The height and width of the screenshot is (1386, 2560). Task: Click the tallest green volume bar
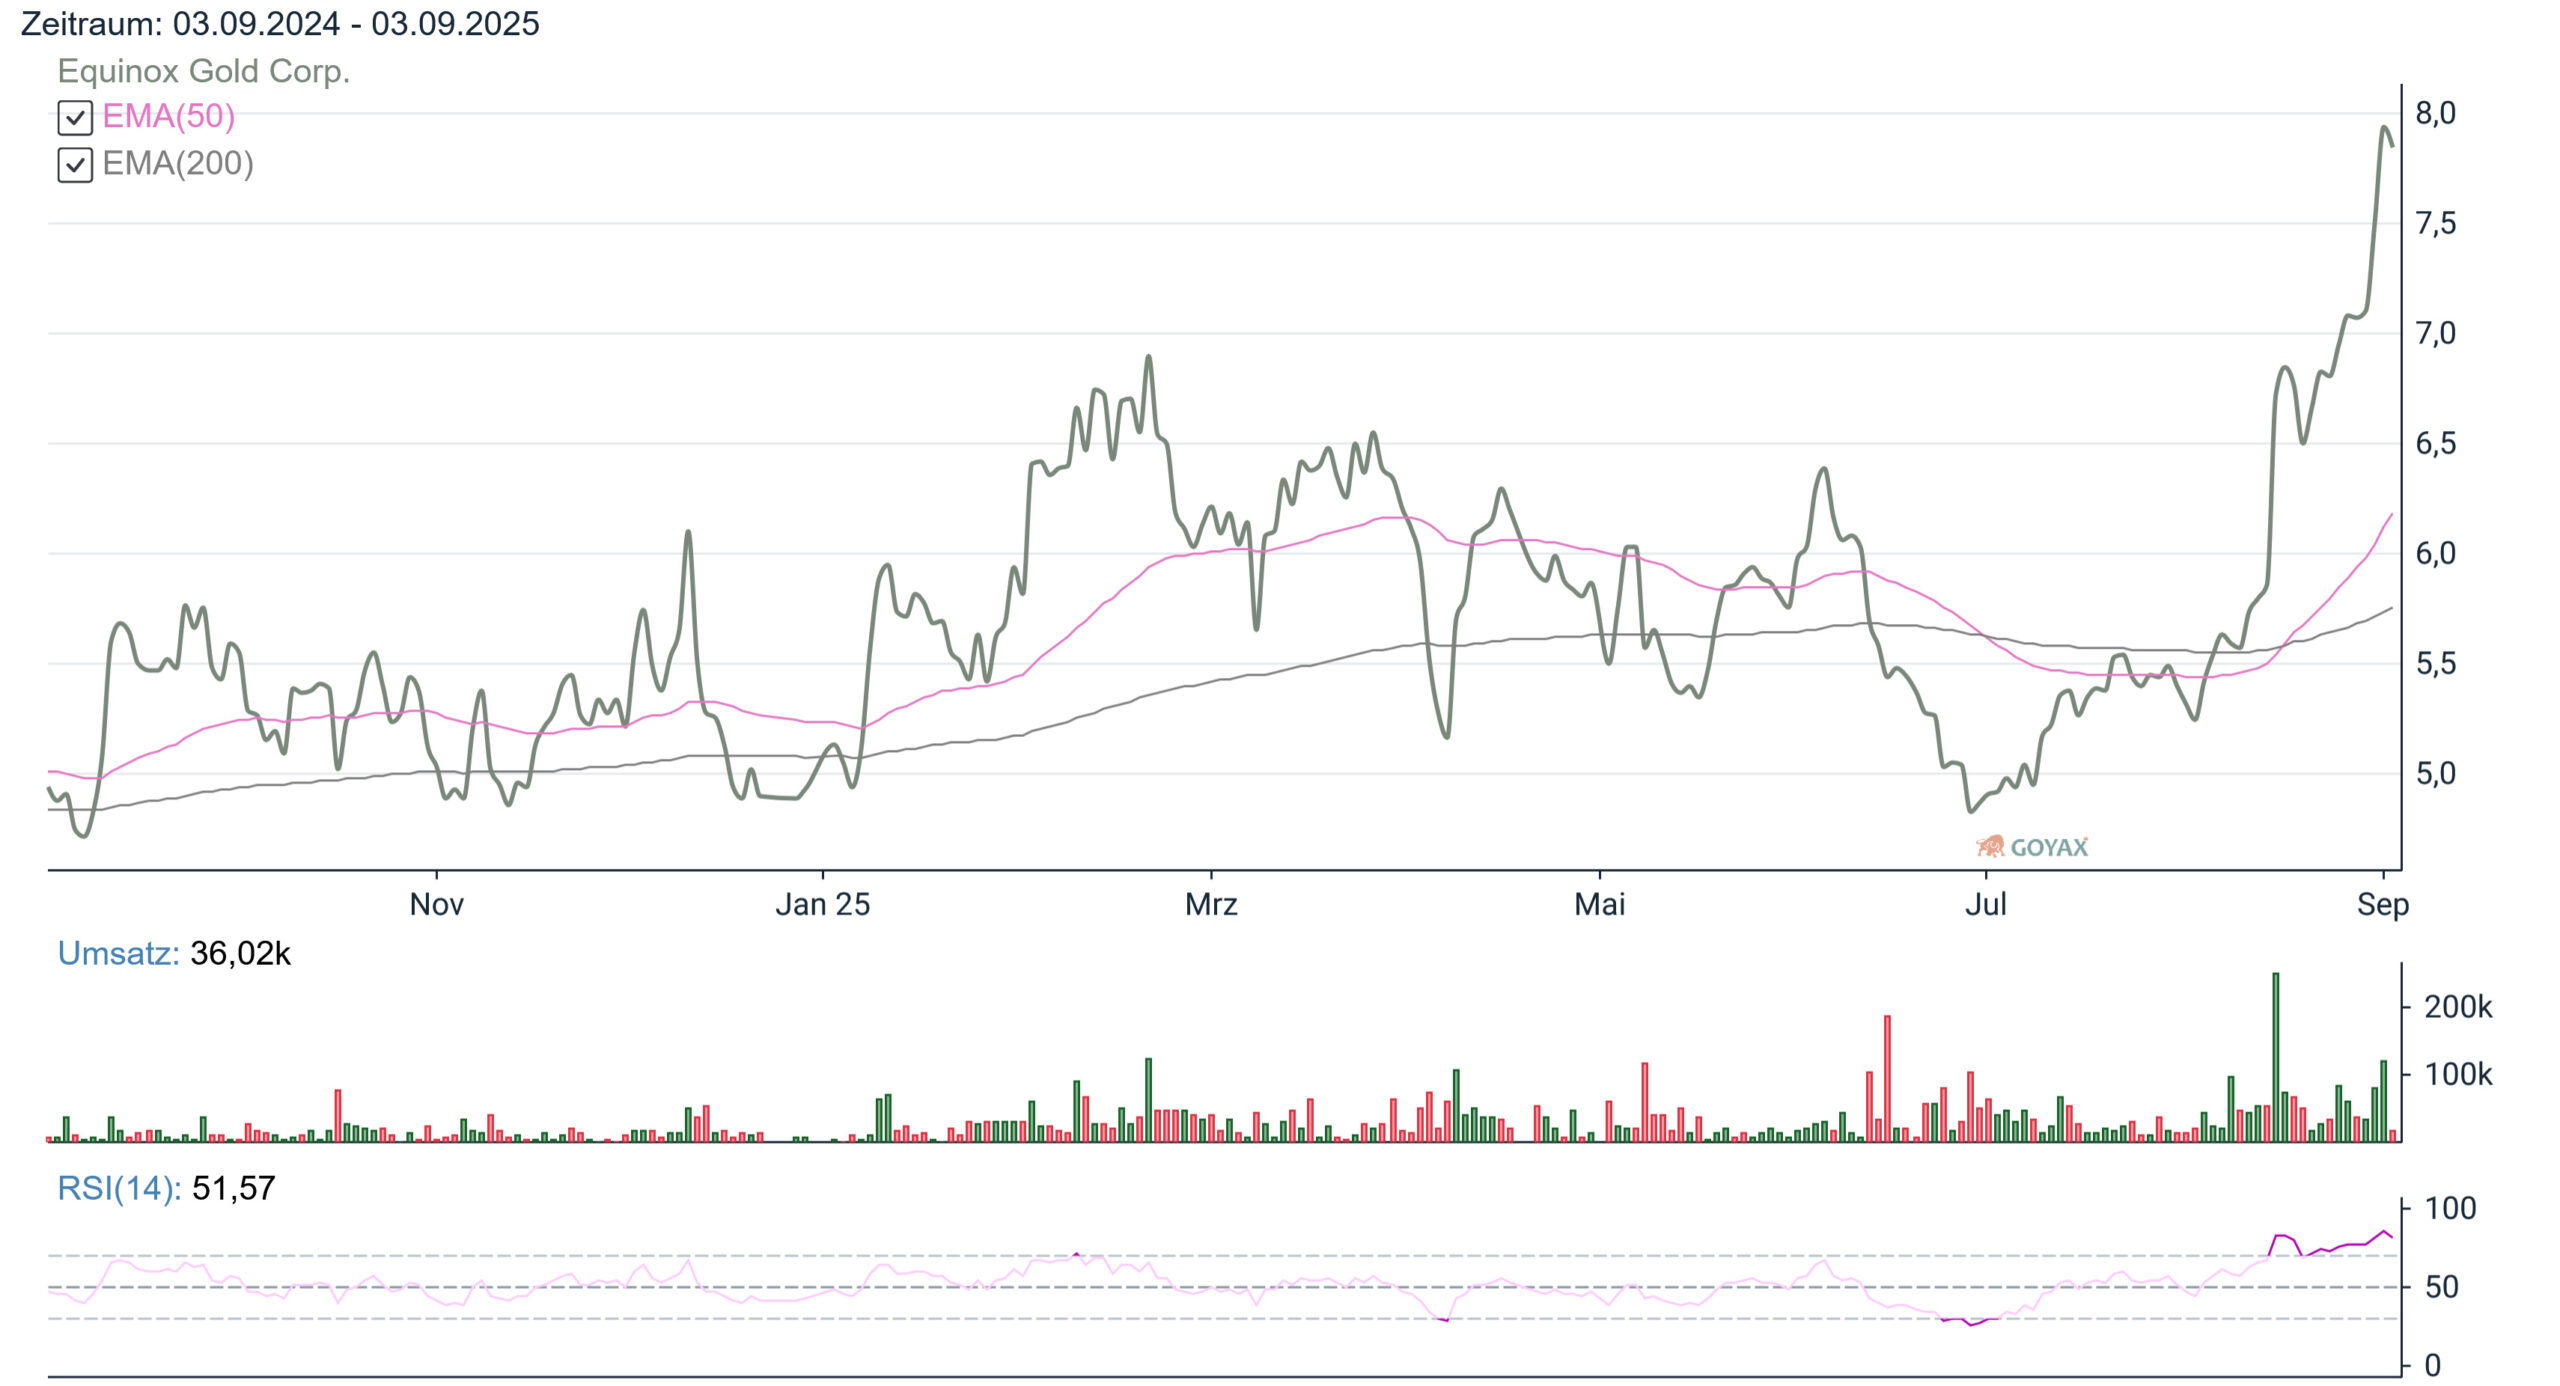[x=2276, y=1057]
